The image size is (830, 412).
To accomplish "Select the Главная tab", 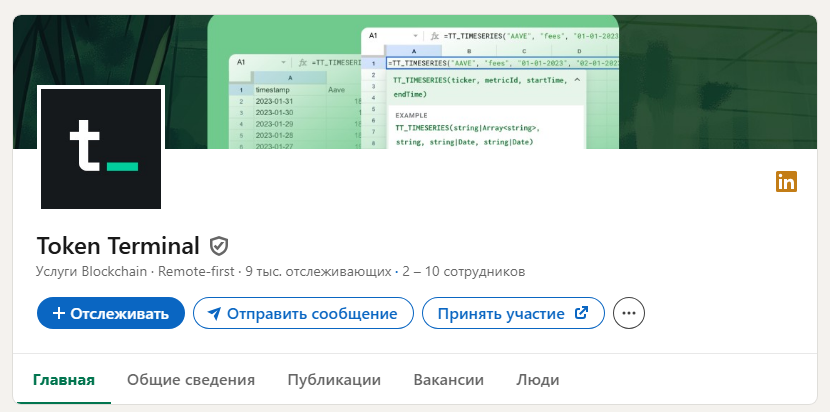I will 64,380.
